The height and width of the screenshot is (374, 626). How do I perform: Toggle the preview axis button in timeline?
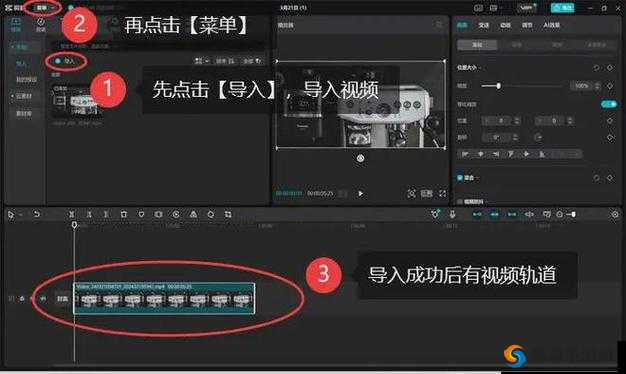pyautogui.click(x=529, y=214)
